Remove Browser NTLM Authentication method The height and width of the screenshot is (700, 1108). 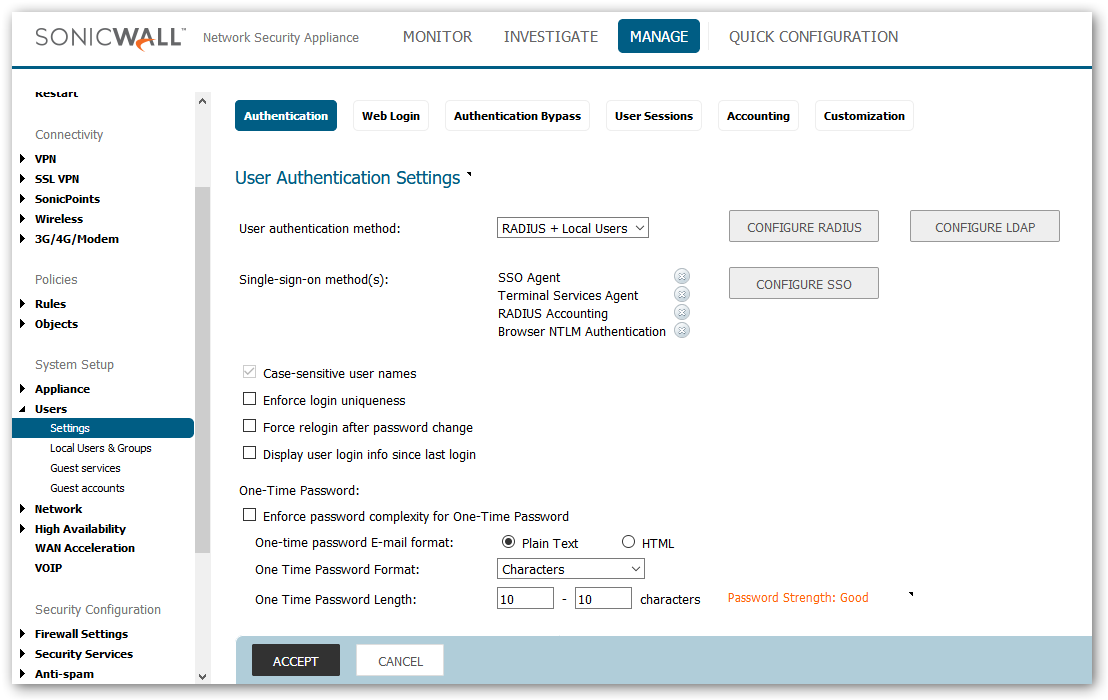coord(682,330)
